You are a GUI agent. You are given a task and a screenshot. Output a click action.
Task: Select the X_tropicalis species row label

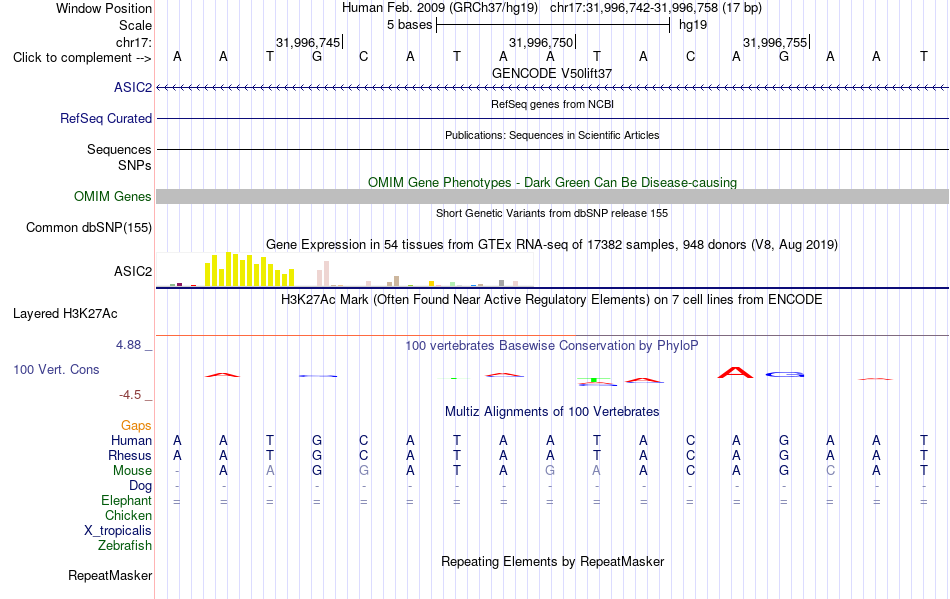click(118, 531)
